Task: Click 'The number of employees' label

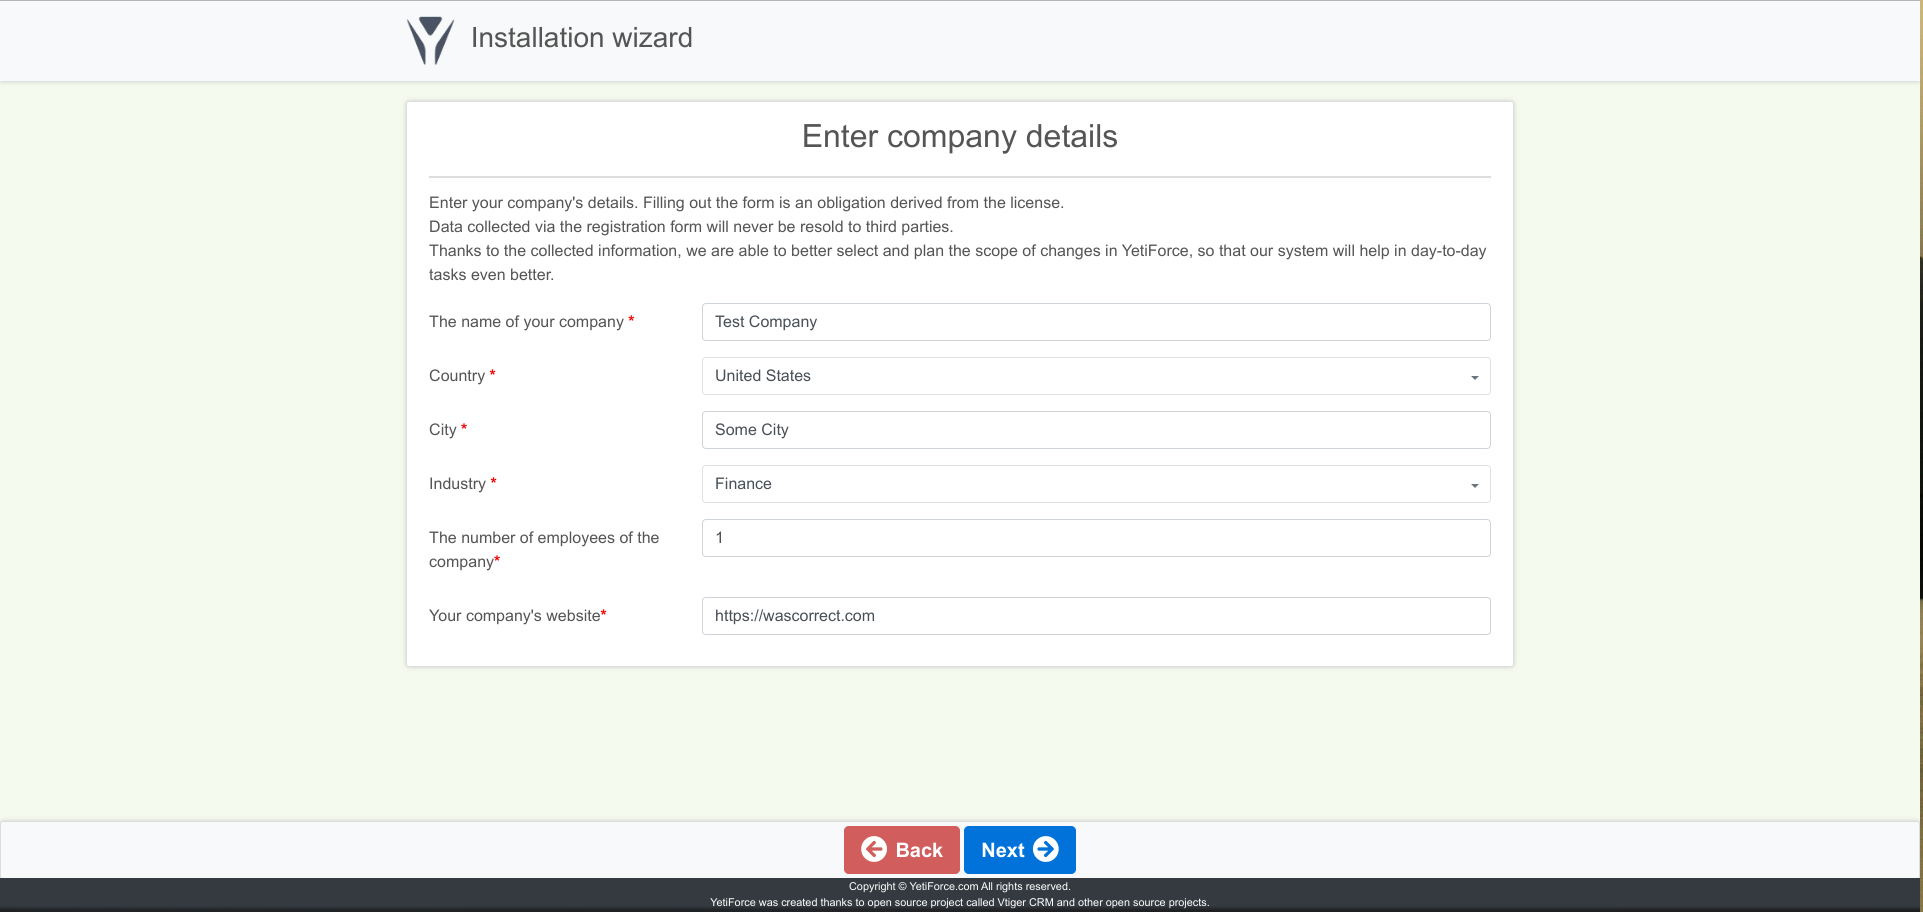Action: (544, 550)
